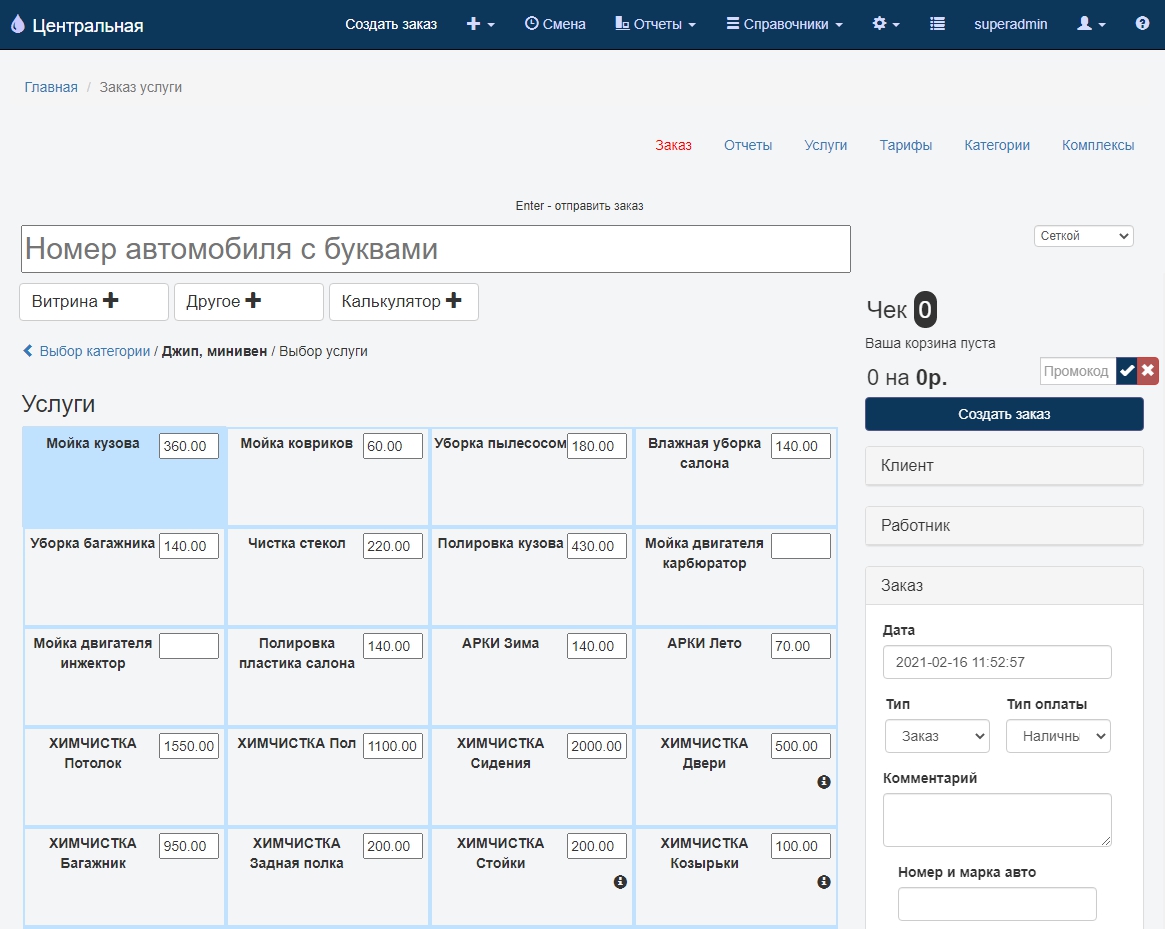Image resolution: width=1165 pixels, height=929 pixels.
Task: Expand the Работник panel
Action: [1003, 526]
